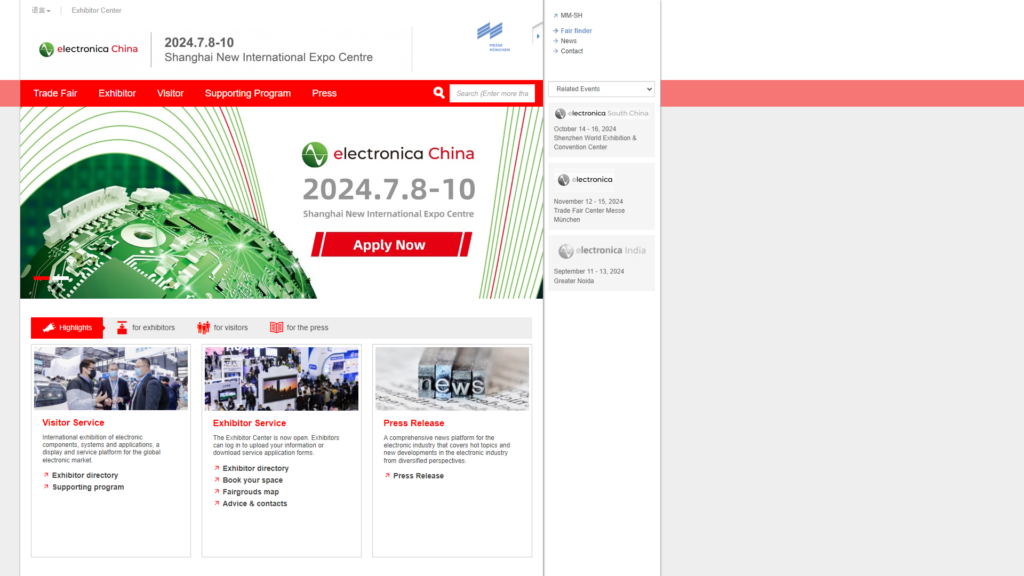Image resolution: width=1024 pixels, height=576 pixels.
Task: Click the for exhibitors booth icon
Action: tap(122, 328)
